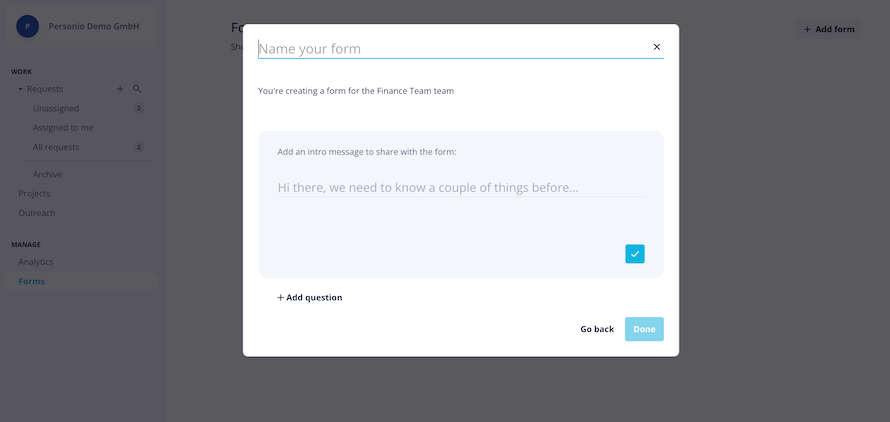Click the Done button
The height and width of the screenshot is (422, 890).
pos(644,329)
